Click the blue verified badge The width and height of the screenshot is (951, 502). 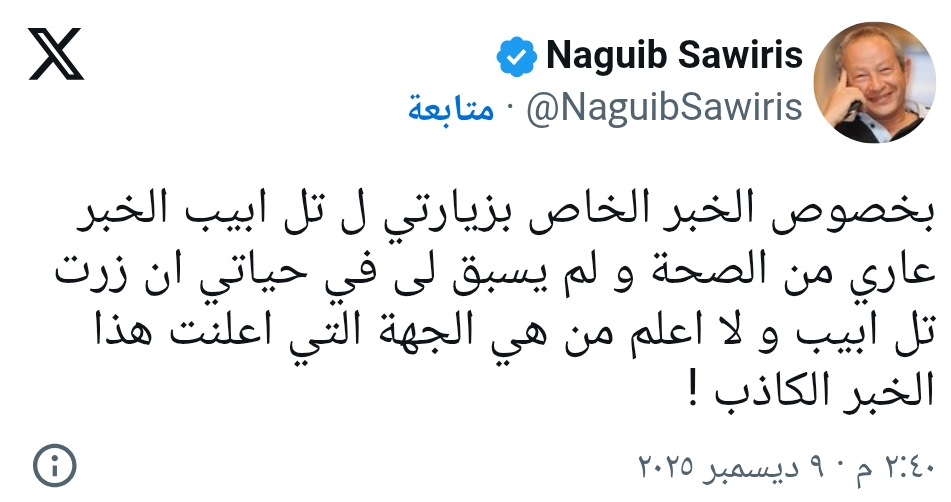point(516,58)
